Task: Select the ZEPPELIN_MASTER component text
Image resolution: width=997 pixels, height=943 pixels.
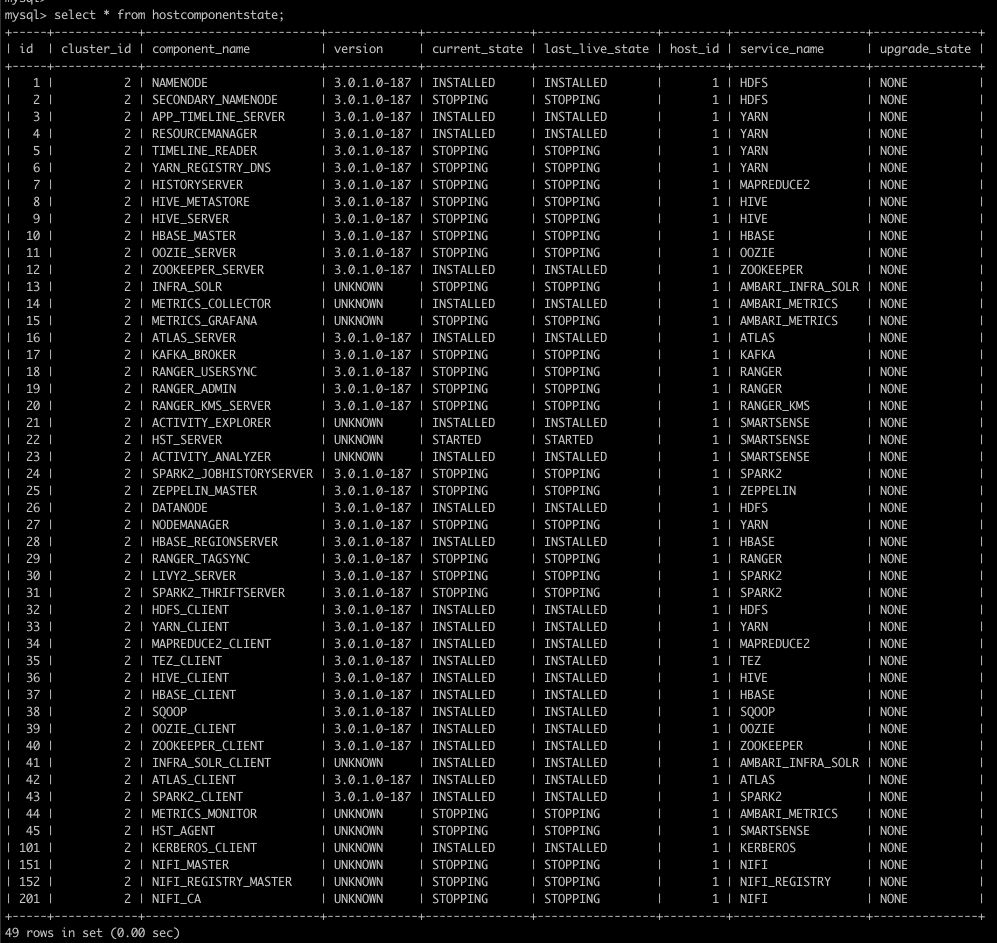Action: 204,491
